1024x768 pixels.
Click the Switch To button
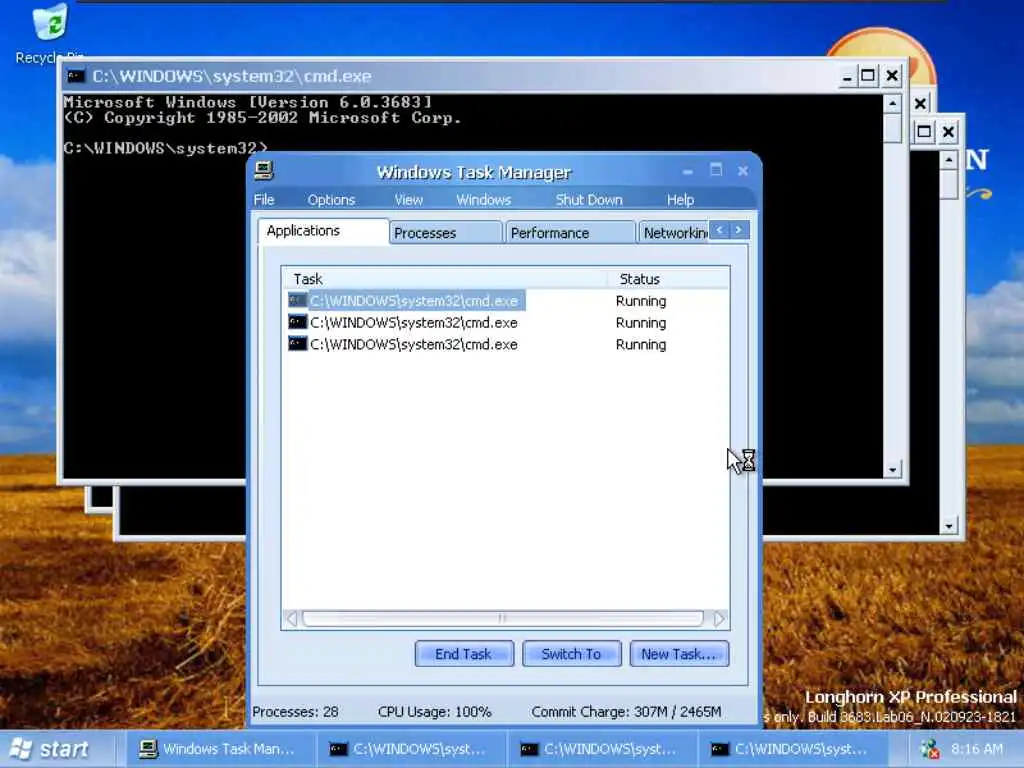tap(571, 654)
